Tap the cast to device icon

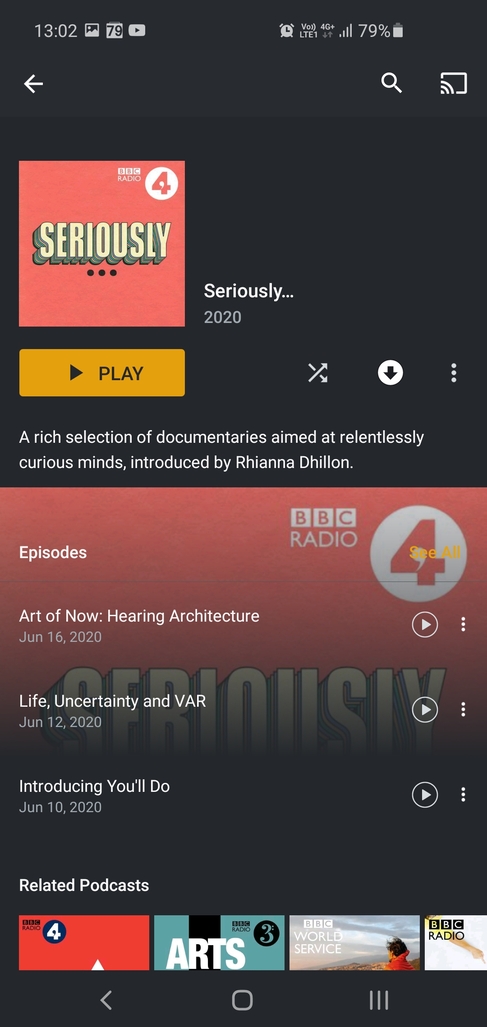coord(454,84)
